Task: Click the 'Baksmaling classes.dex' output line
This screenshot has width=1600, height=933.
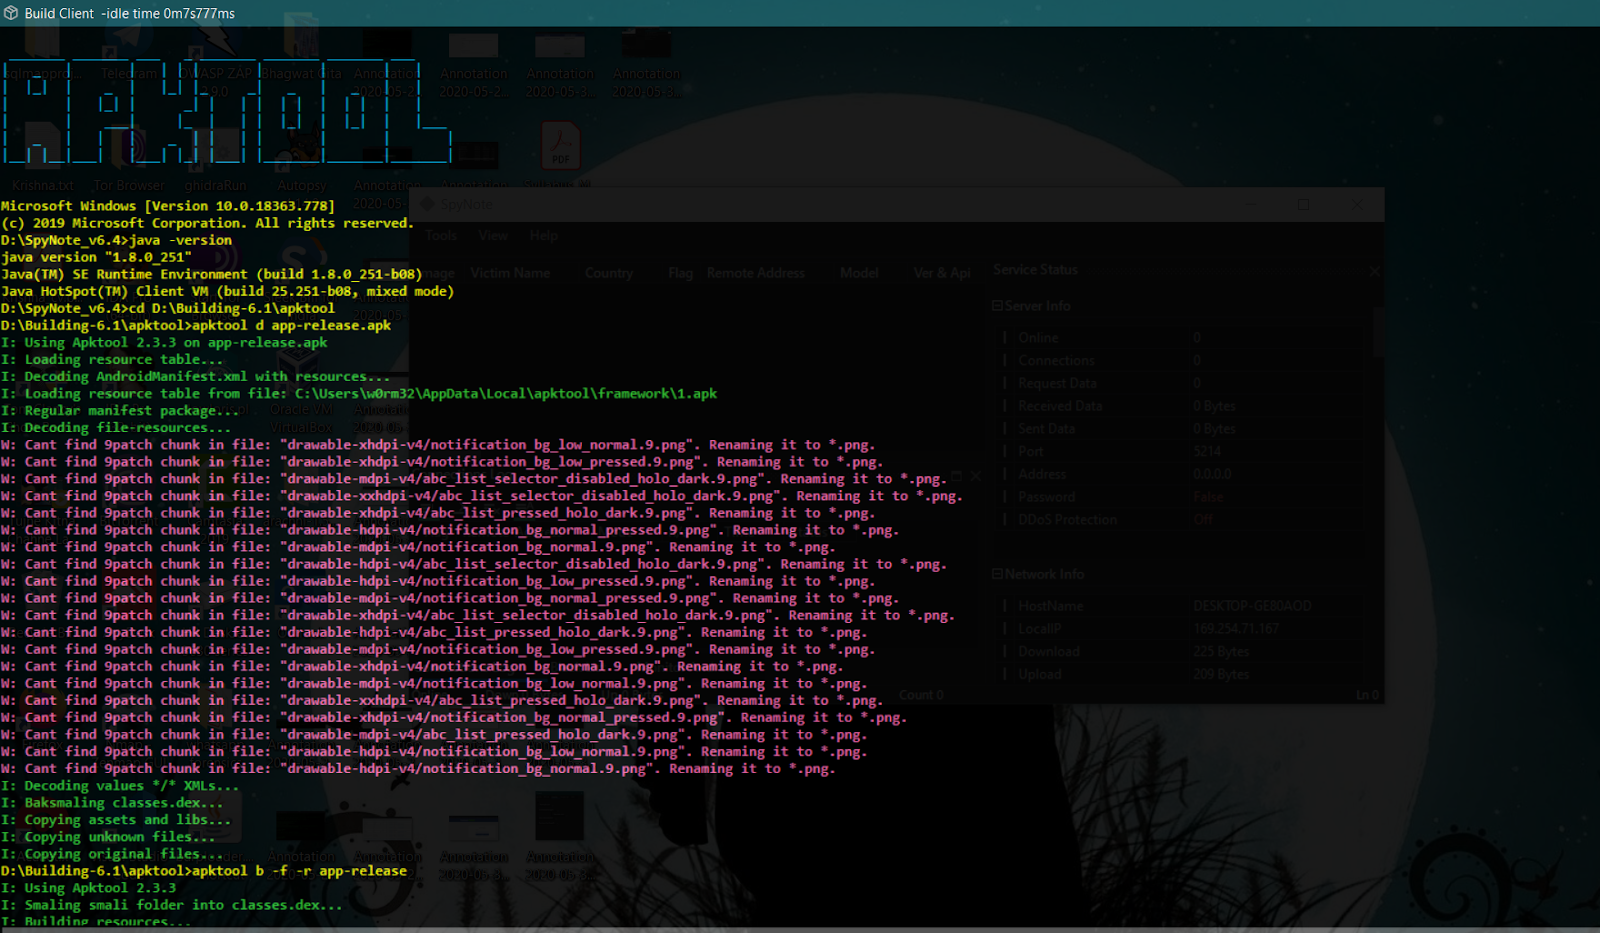Action: (112, 802)
